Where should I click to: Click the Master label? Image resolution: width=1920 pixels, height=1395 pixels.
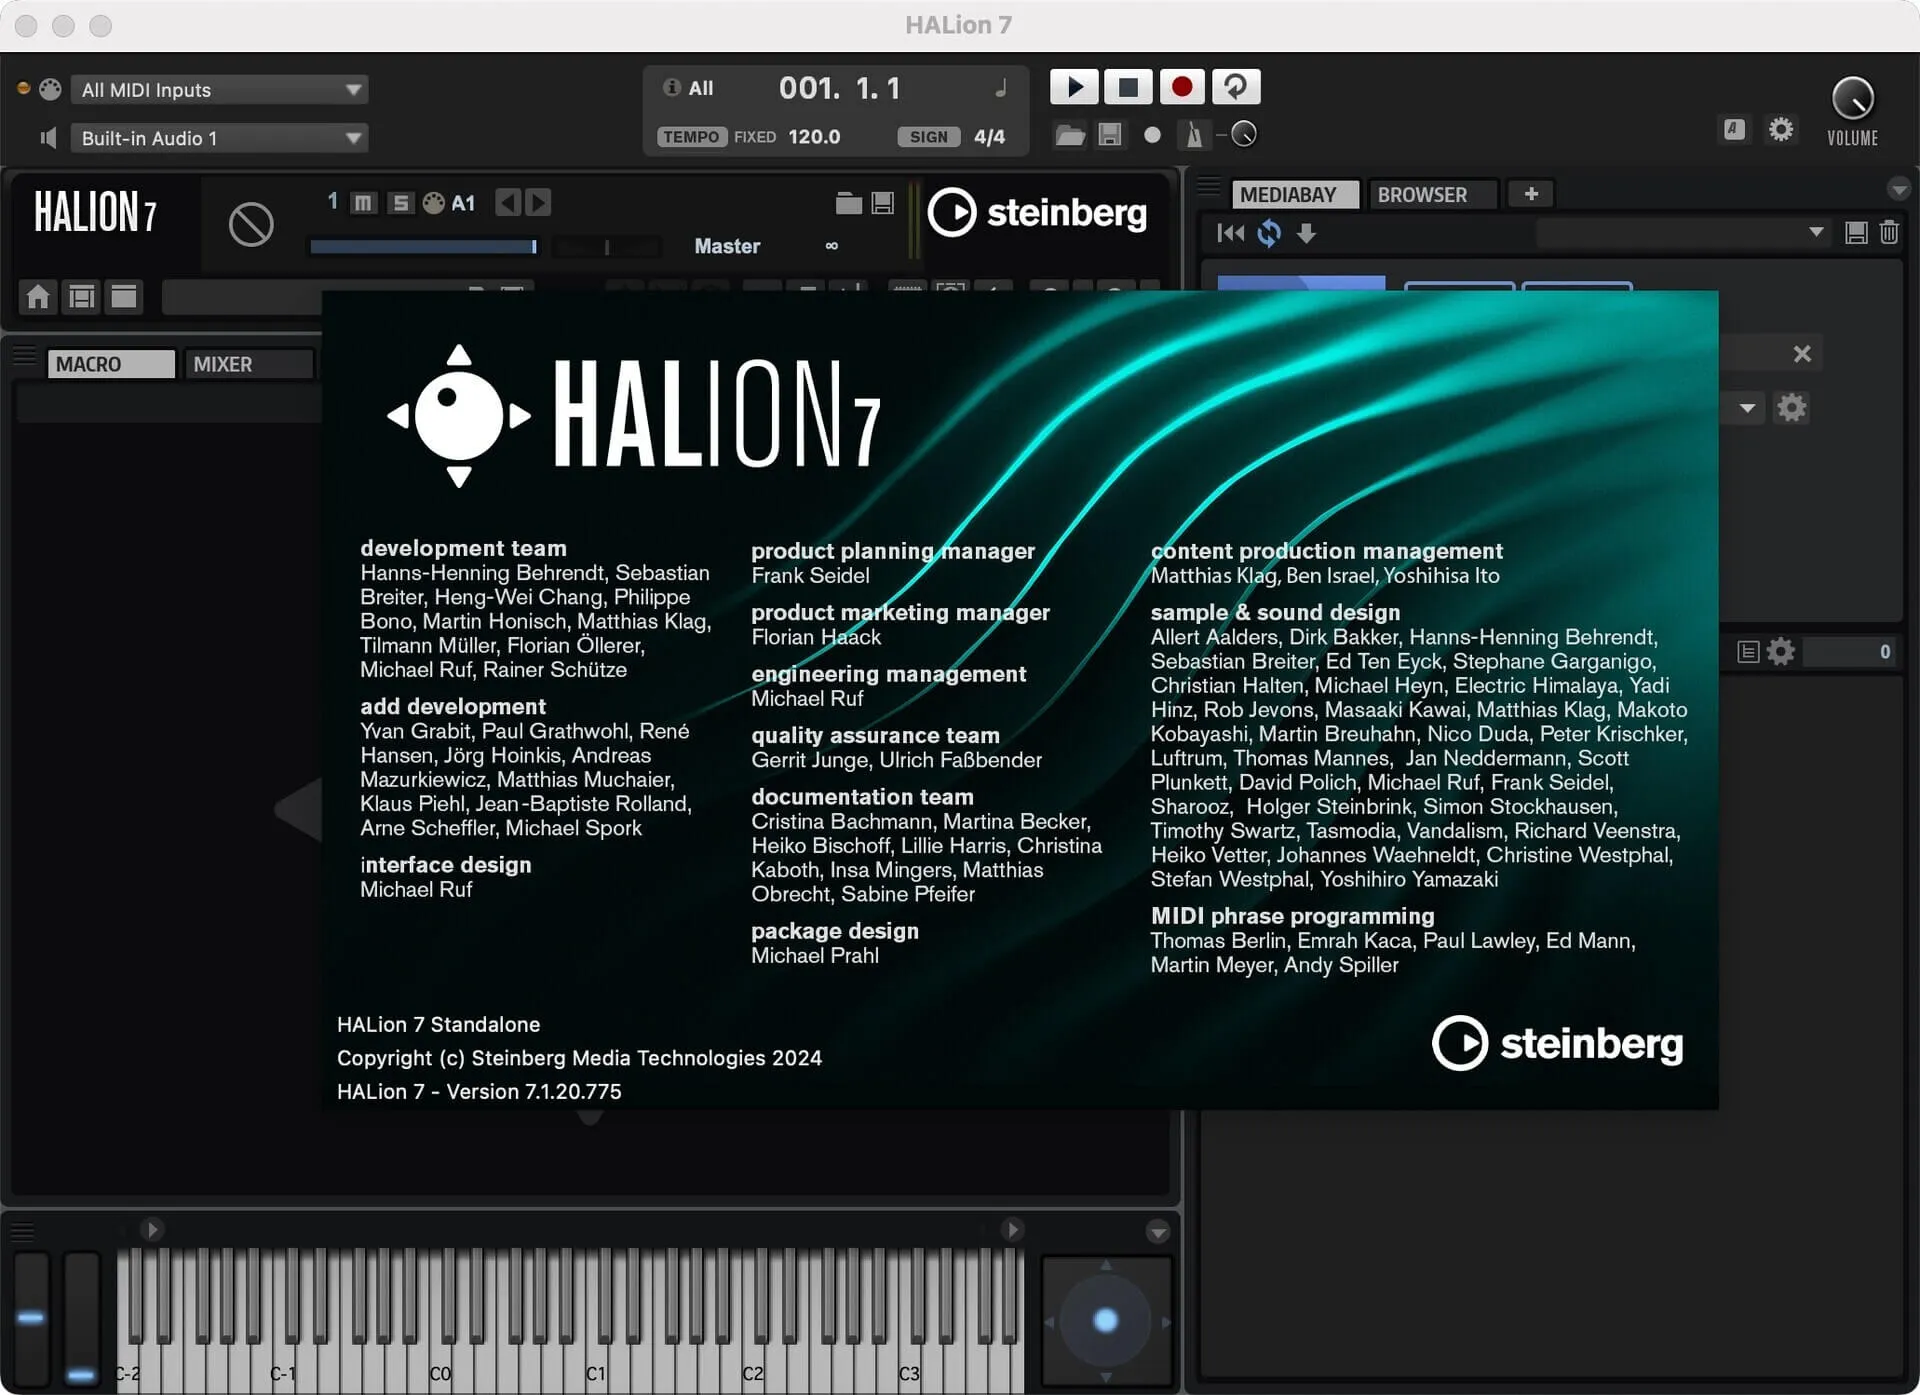tap(727, 246)
